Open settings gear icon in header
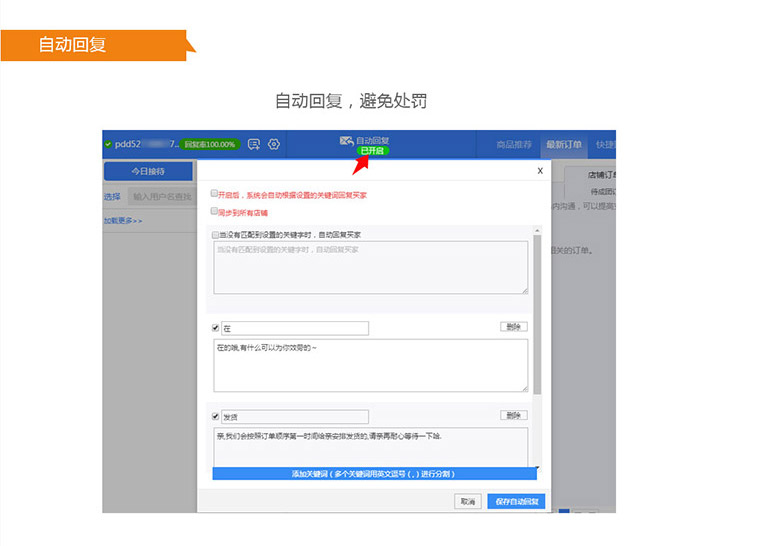Screen dimensions: 760x546 274,144
